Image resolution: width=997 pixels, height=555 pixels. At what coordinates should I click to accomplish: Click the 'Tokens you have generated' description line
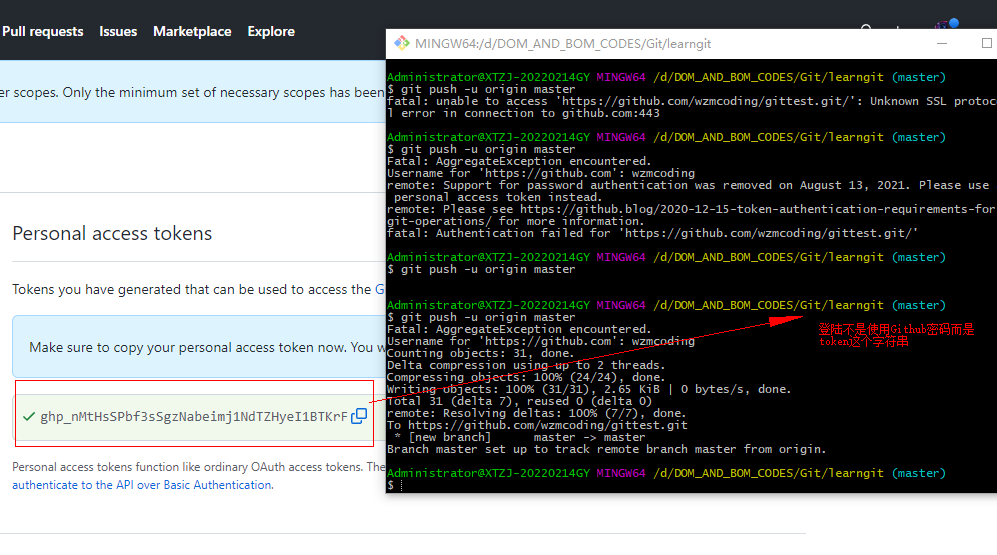click(198, 289)
